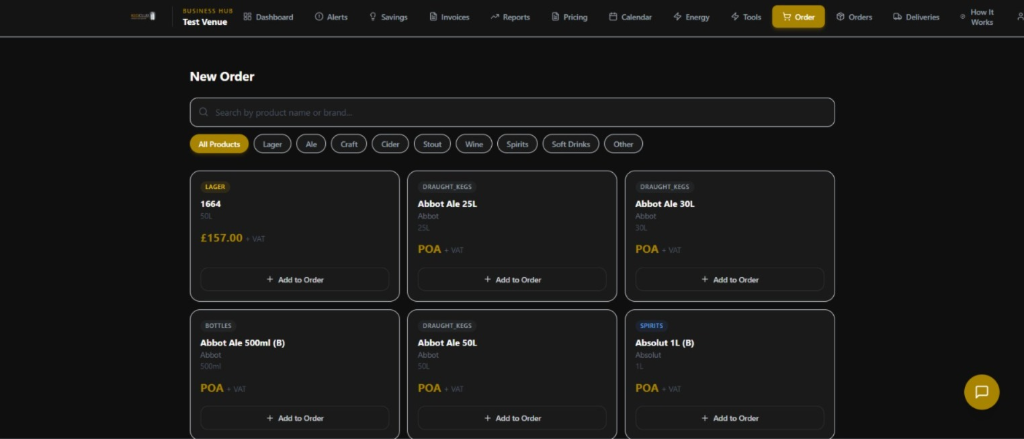Open the Deliveries page
Image resolution: width=1024 pixels, height=439 pixels.
click(x=916, y=17)
